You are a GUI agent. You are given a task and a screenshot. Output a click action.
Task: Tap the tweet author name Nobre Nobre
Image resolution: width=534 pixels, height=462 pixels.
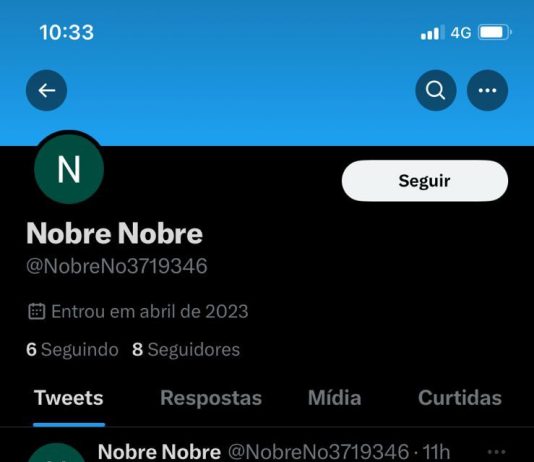[x=159, y=452]
